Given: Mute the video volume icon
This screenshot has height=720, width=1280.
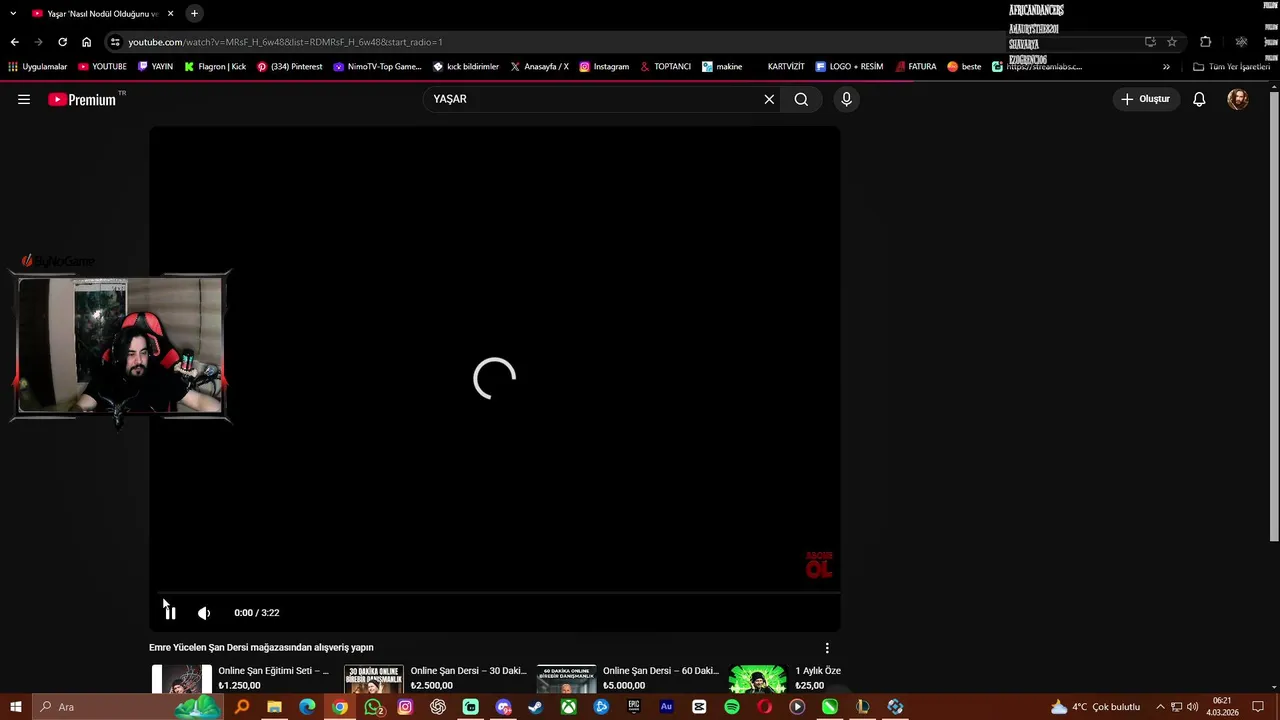Looking at the screenshot, I should point(204,613).
